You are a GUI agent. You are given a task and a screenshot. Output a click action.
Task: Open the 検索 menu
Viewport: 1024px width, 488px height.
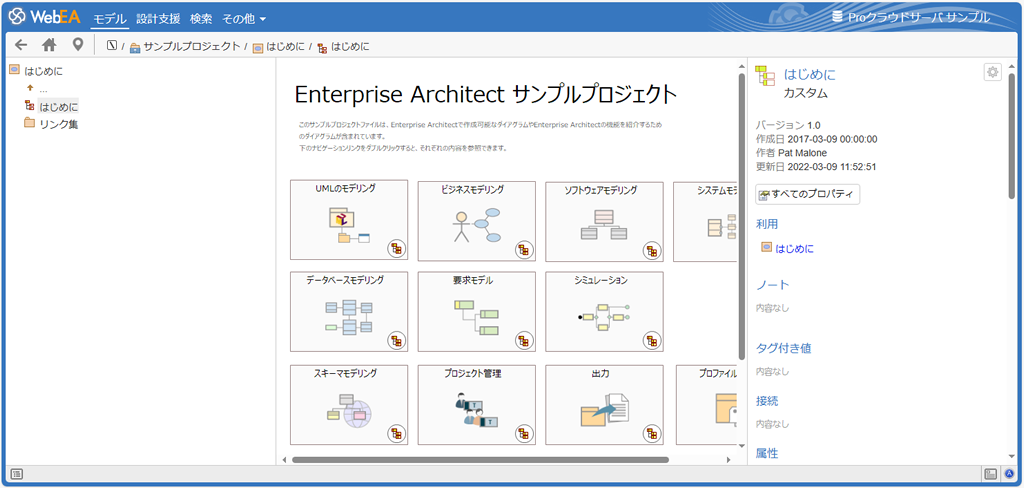click(200, 19)
